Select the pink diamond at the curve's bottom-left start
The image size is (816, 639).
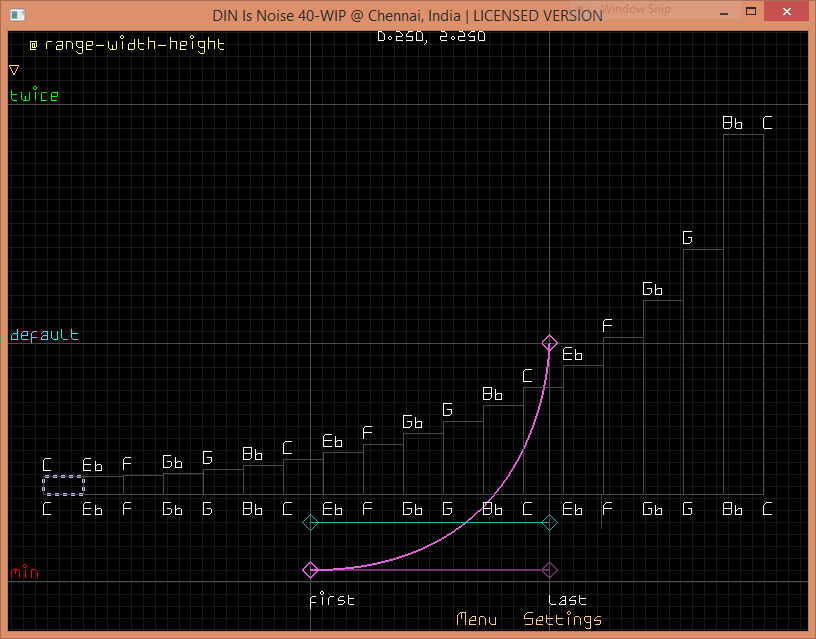click(x=310, y=570)
